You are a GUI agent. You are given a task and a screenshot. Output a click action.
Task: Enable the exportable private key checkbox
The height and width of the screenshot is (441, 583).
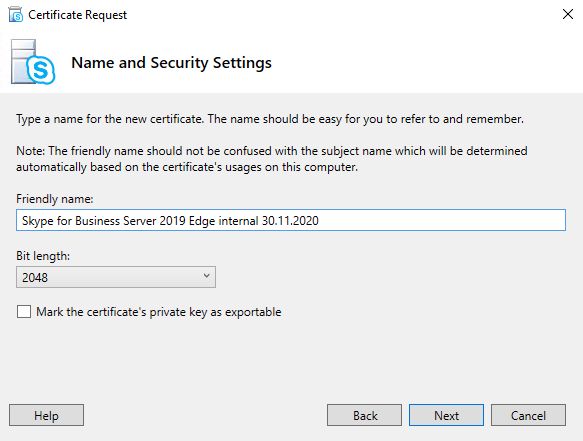click(24, 312)
